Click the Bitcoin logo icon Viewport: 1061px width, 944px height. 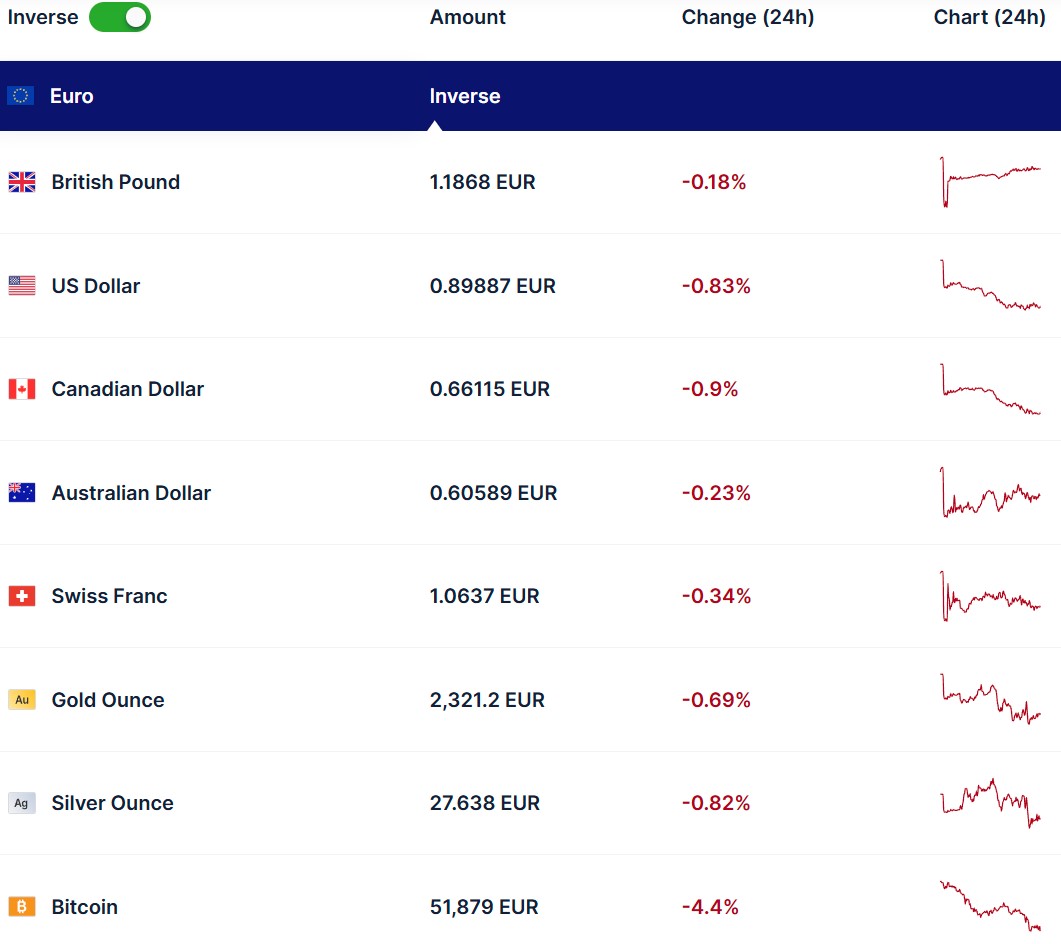(x=22, y=907)
